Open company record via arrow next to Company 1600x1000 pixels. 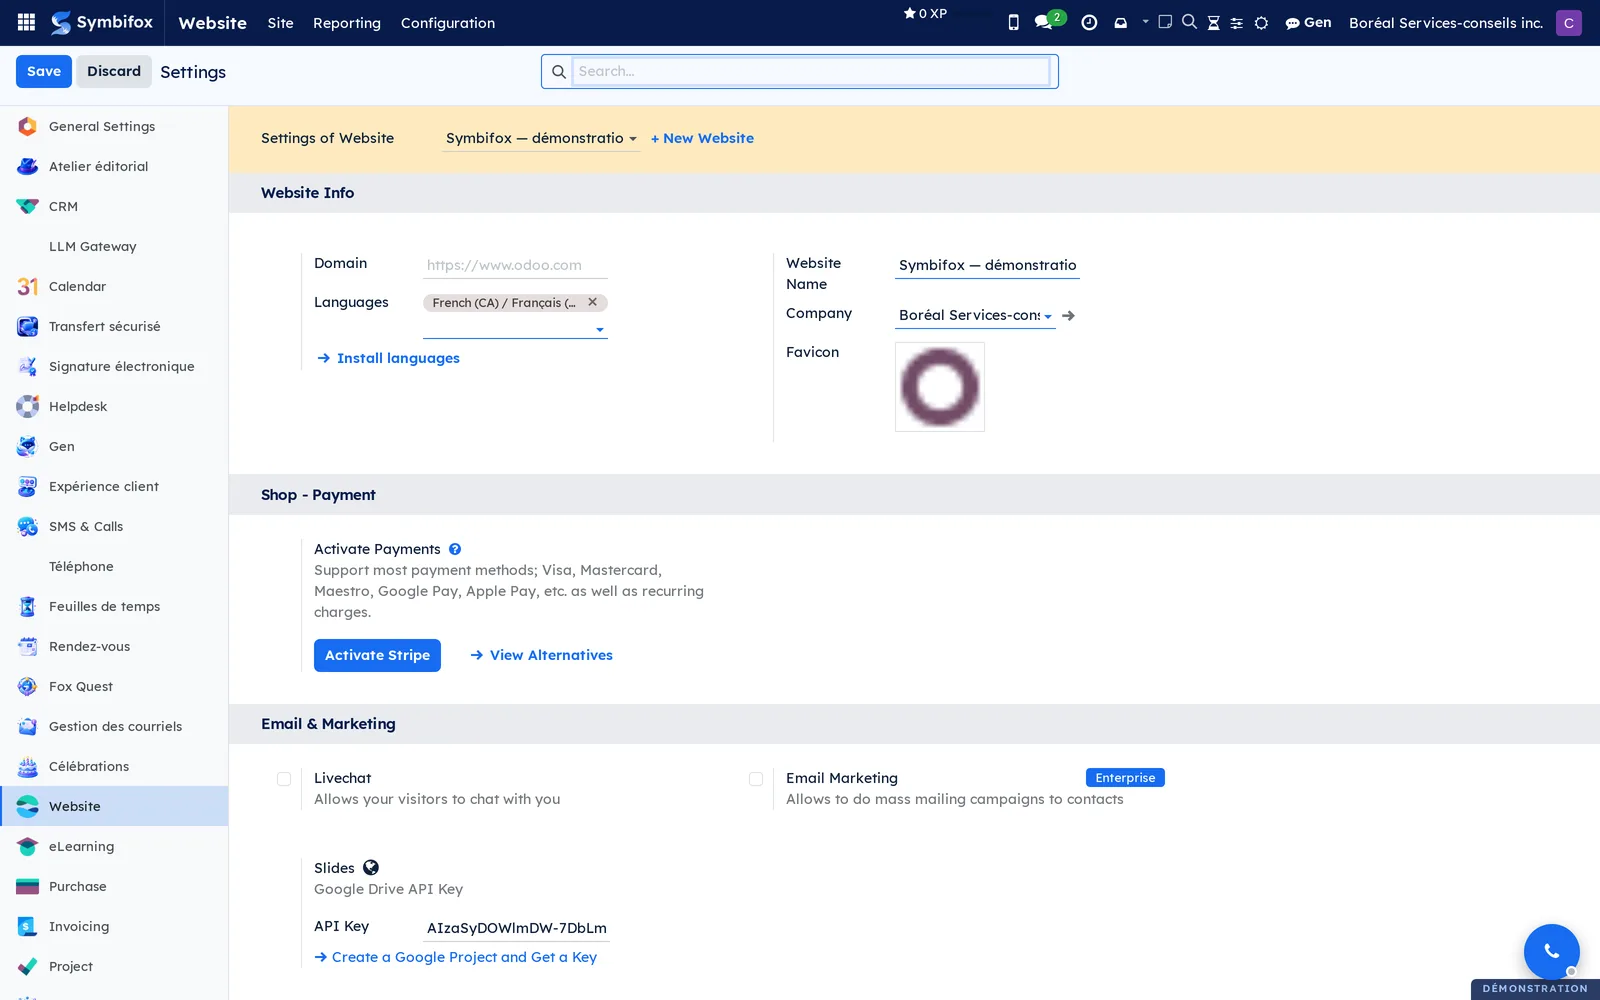[1068, 315]
